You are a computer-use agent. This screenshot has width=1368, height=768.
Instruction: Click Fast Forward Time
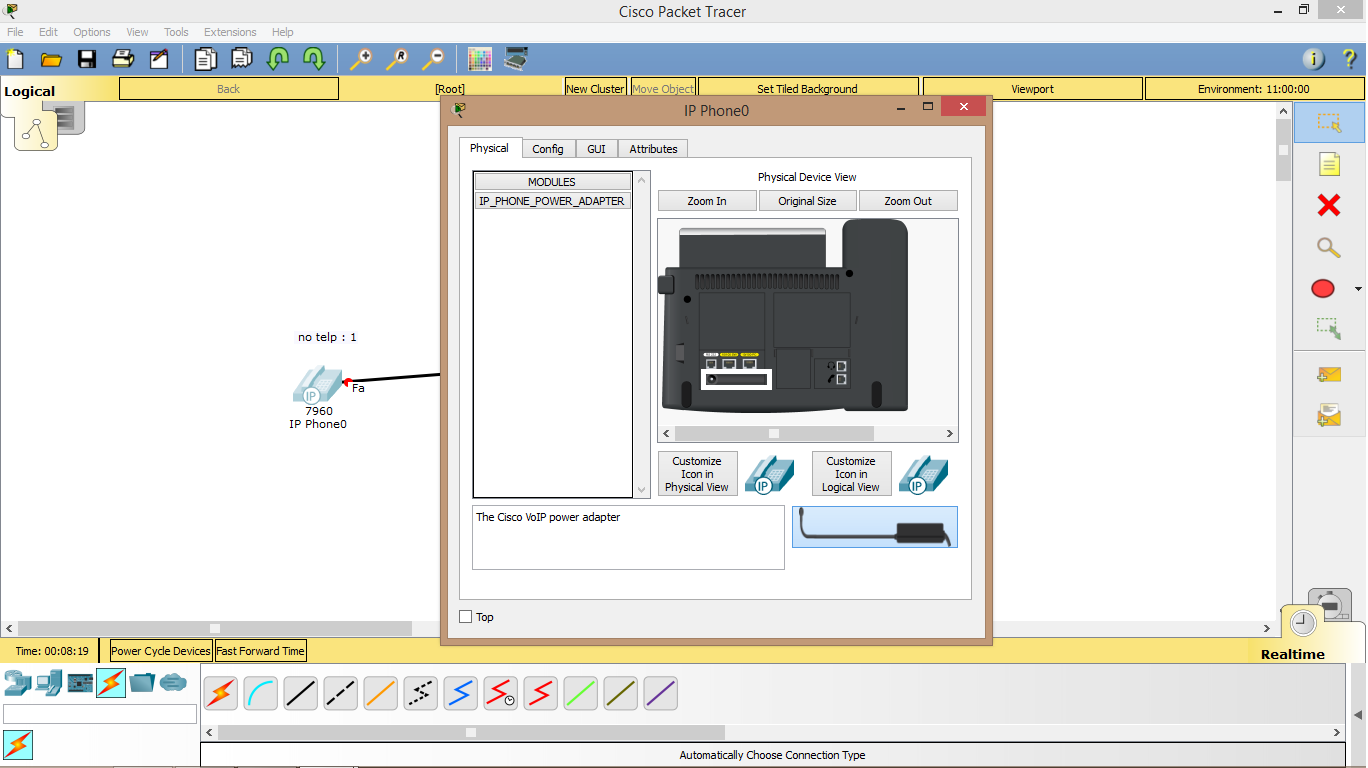260,651
